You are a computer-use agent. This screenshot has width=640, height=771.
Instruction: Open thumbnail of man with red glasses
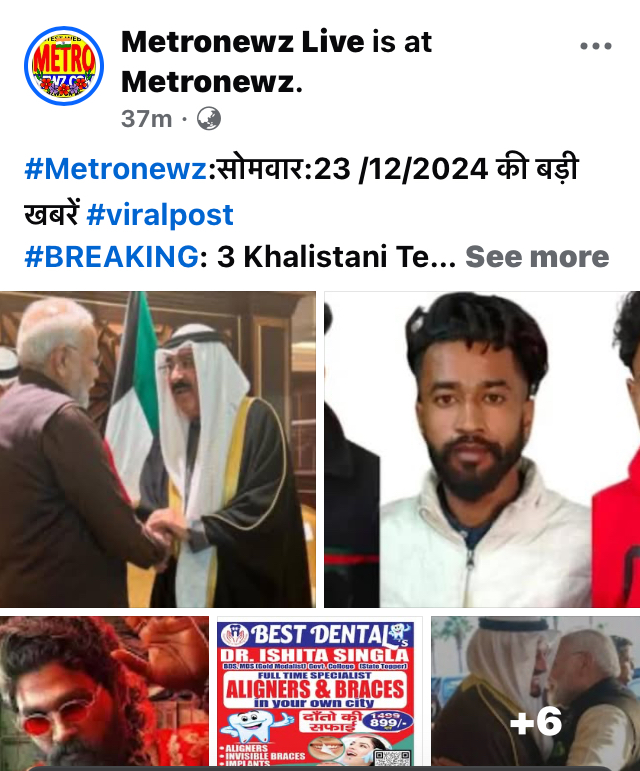click(104, 693)
